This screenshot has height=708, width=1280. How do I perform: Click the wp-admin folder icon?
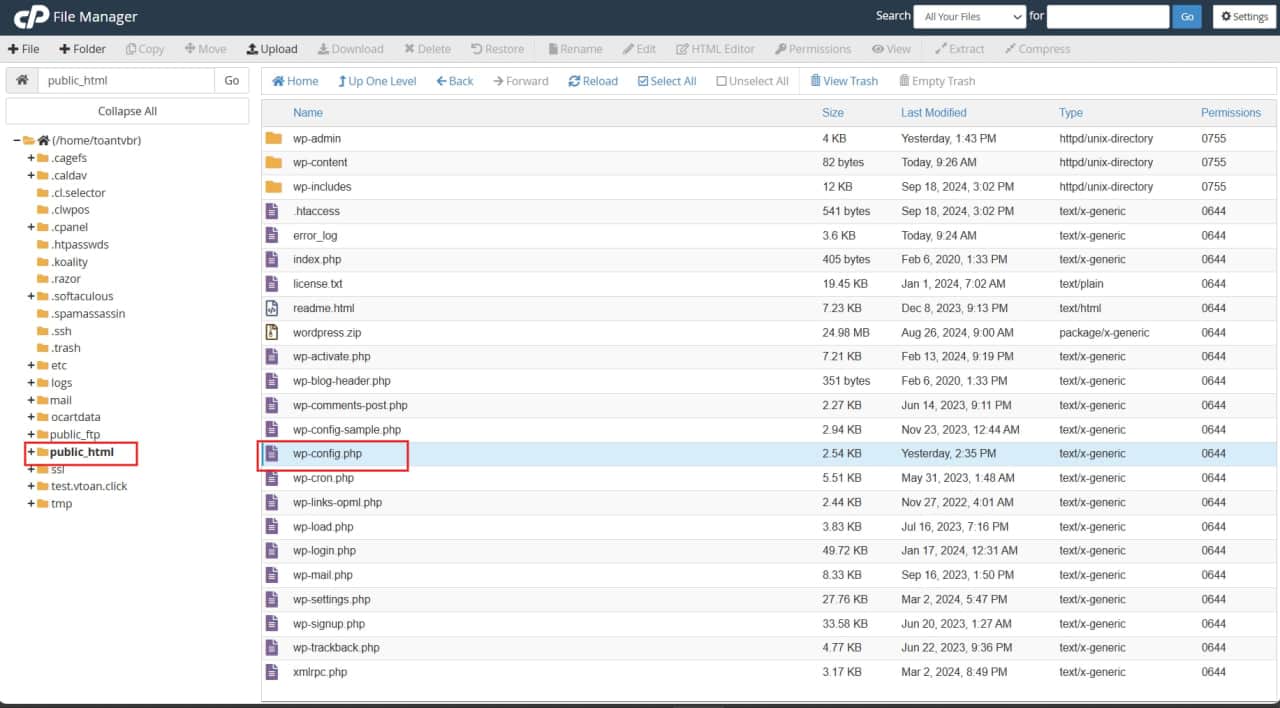point(273,138)
